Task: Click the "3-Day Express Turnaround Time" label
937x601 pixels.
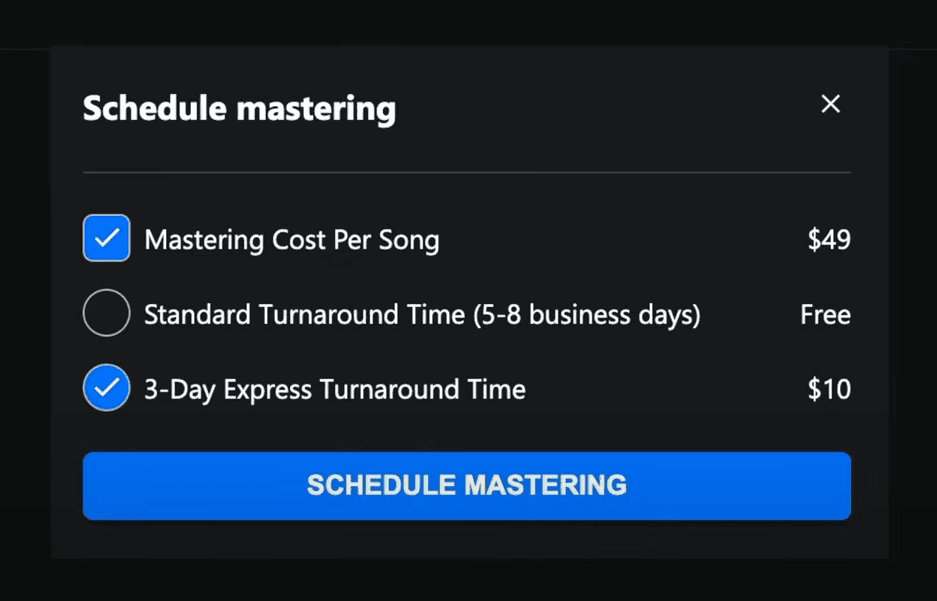Action: [334, 389]
